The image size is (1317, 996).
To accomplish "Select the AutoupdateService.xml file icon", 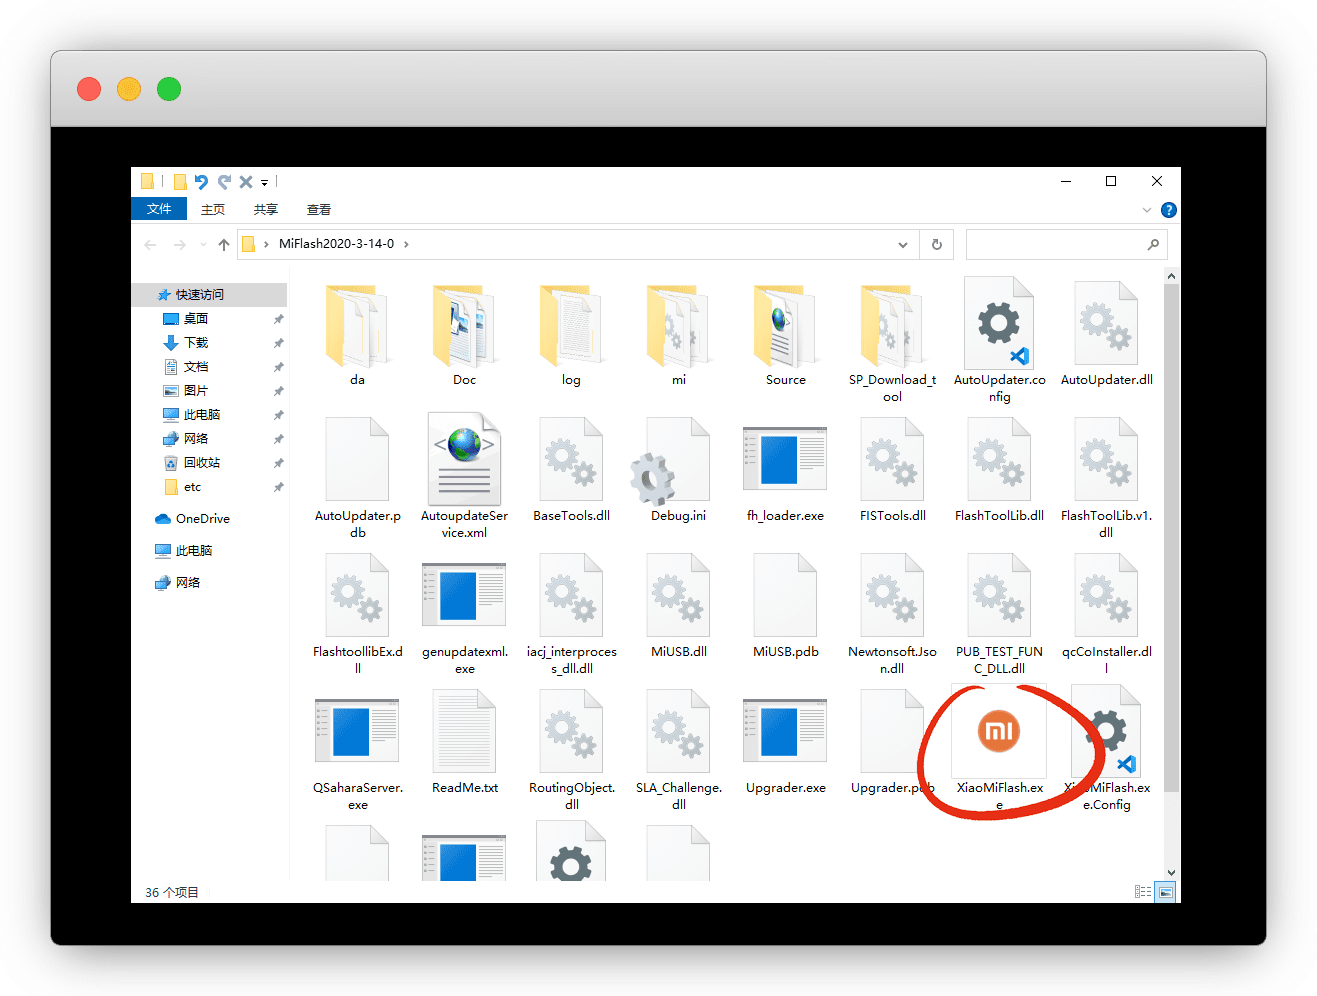I will pos(464,460).
